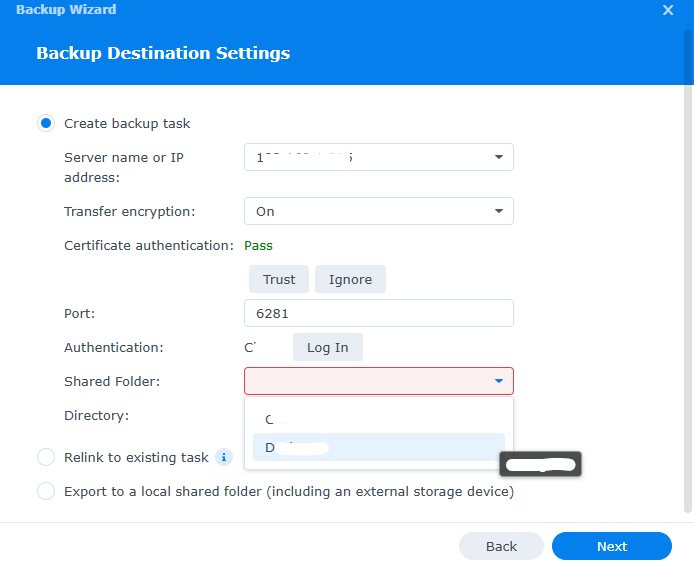
Task: Click info icon beside Relink to existing task
Action: coord(224,457)
